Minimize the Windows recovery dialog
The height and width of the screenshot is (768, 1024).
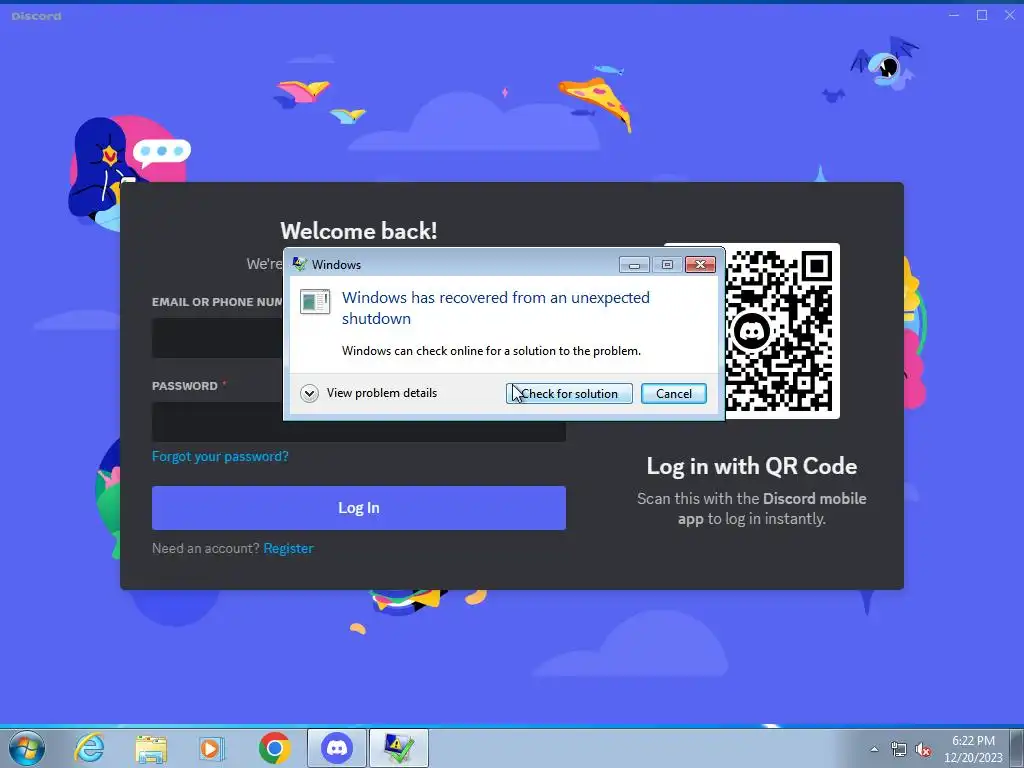pos(633,264)
